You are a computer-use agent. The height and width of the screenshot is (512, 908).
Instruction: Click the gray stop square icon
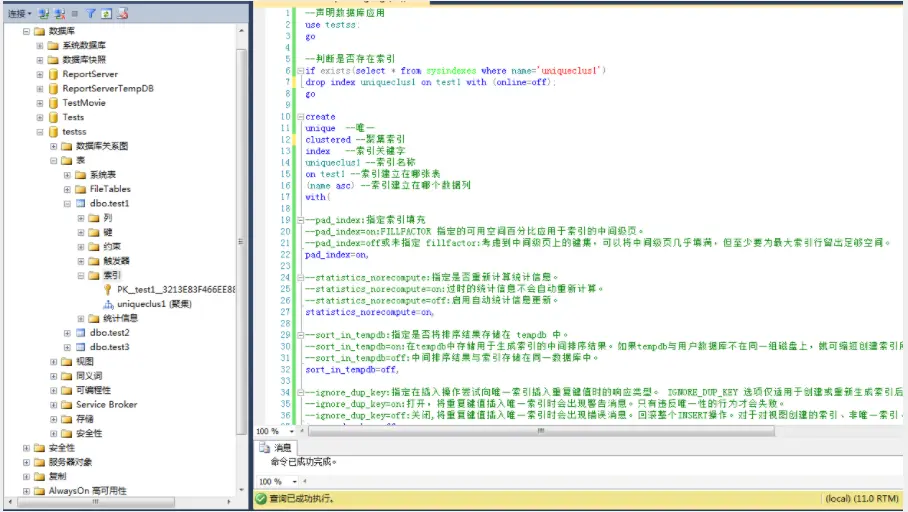[x=75, y=13]
